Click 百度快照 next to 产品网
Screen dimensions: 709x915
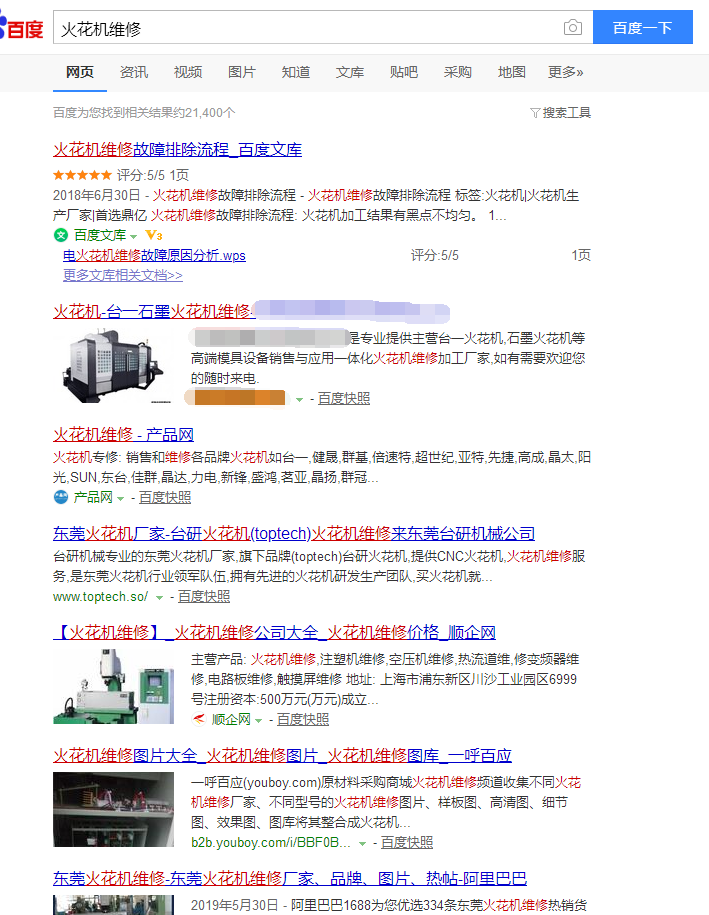pos(165,497)
